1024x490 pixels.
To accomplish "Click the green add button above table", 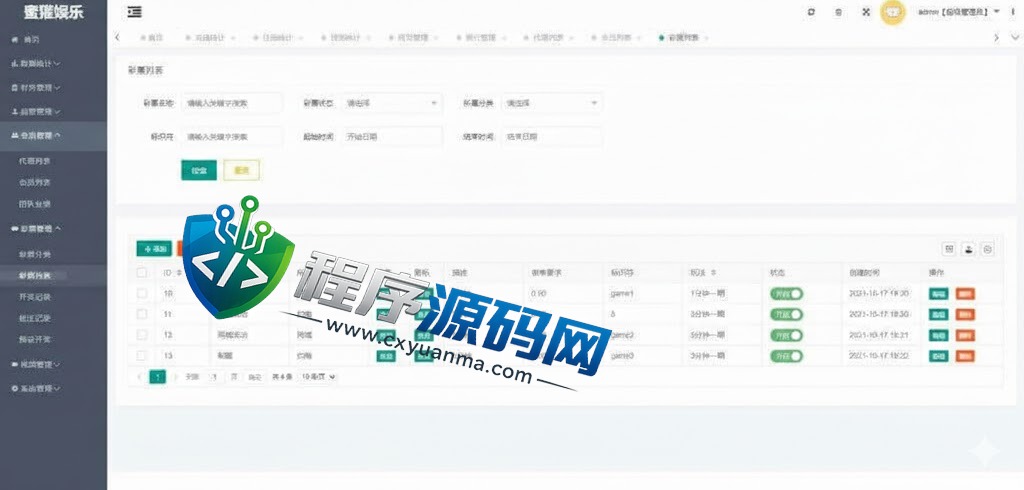I will [x=154, y=249].
